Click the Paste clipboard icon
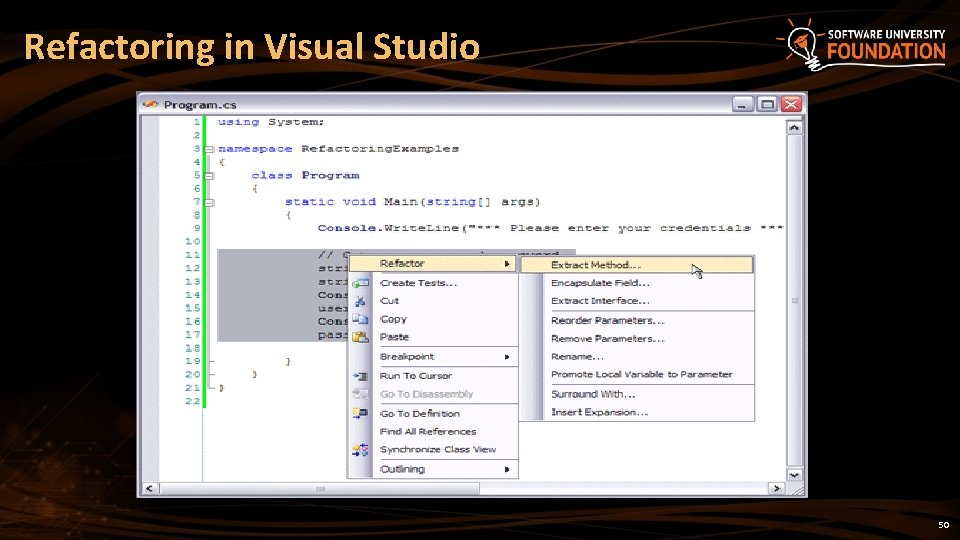This screenshot has height=540, width=960. click(360, 337)
